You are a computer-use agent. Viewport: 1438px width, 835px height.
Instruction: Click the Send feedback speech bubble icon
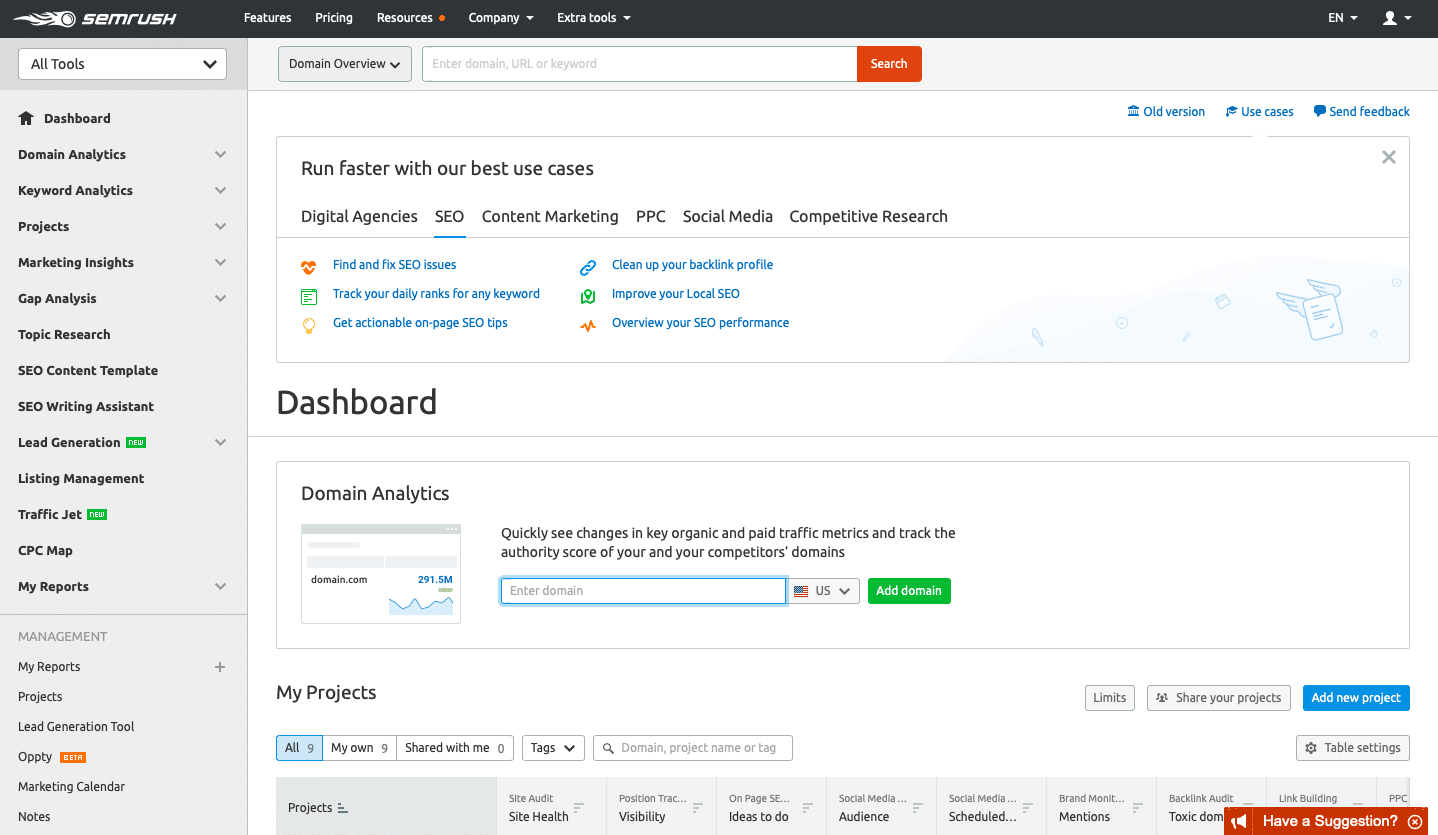[x=1320, y=111]
